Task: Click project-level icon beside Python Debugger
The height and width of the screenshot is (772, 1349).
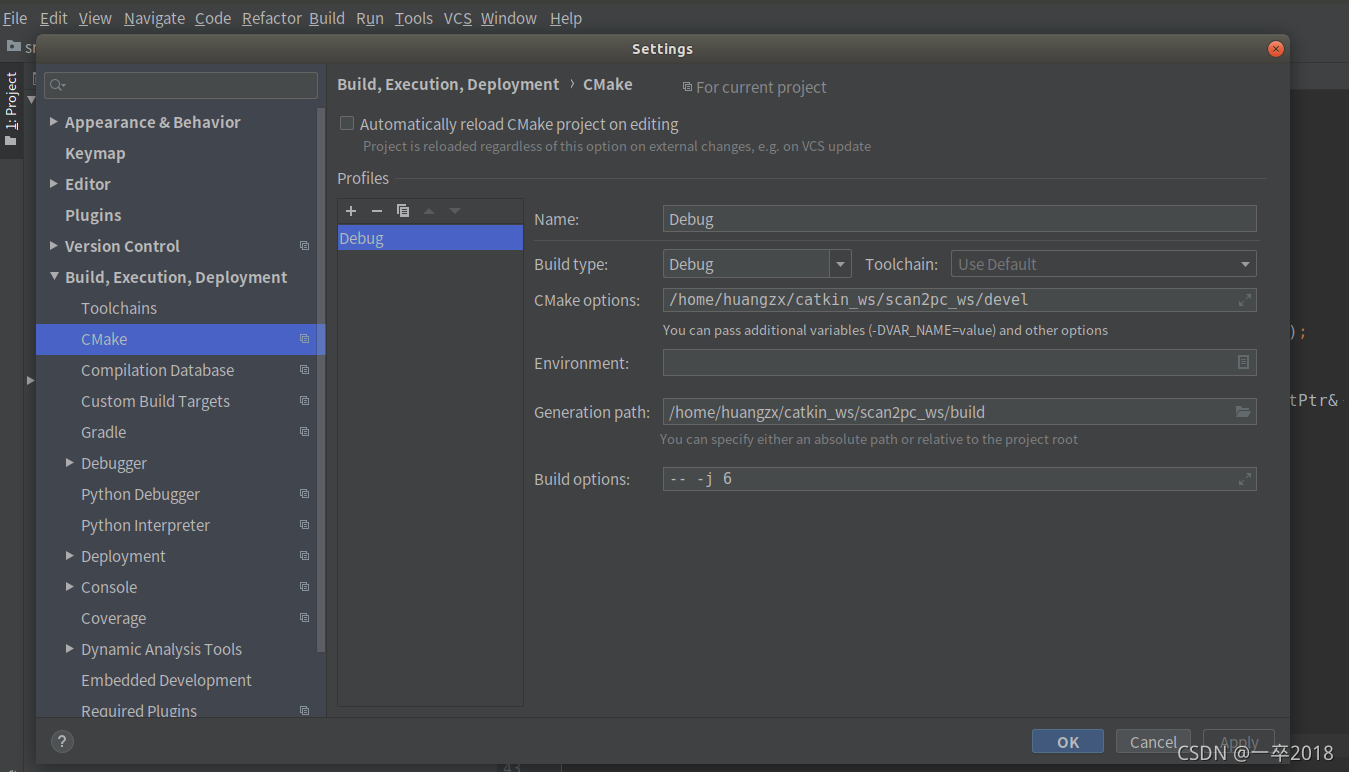Action: tap(305, 494)
